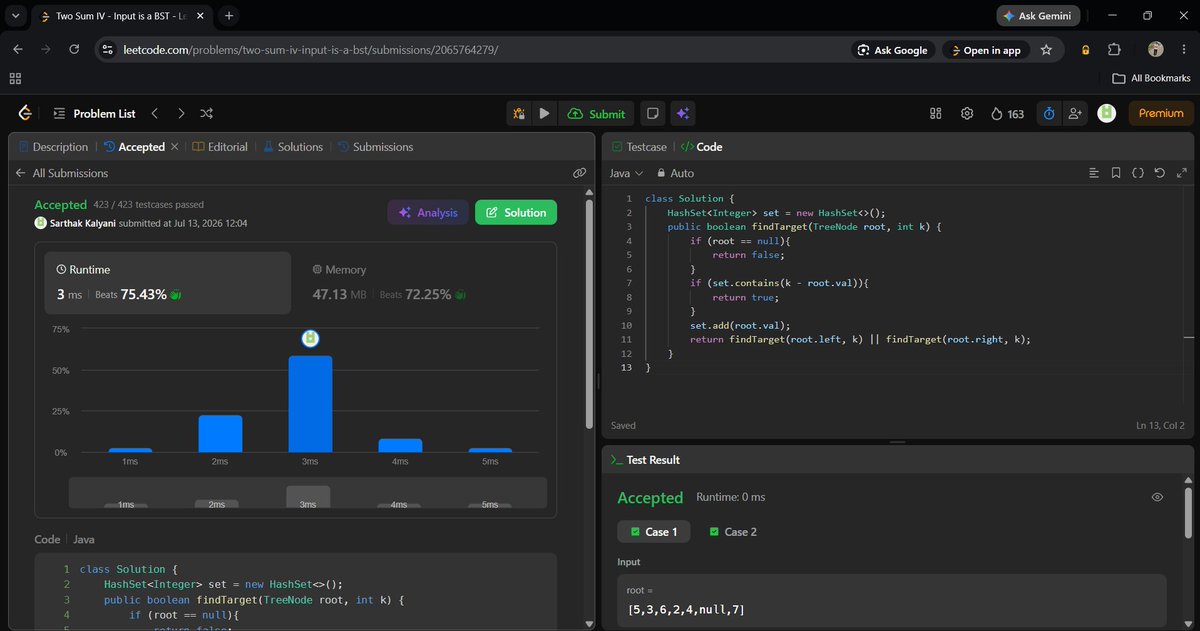The width and height of the screenshot is (1200, 631).
Task: Reload the page
Action: click(74, 50)
